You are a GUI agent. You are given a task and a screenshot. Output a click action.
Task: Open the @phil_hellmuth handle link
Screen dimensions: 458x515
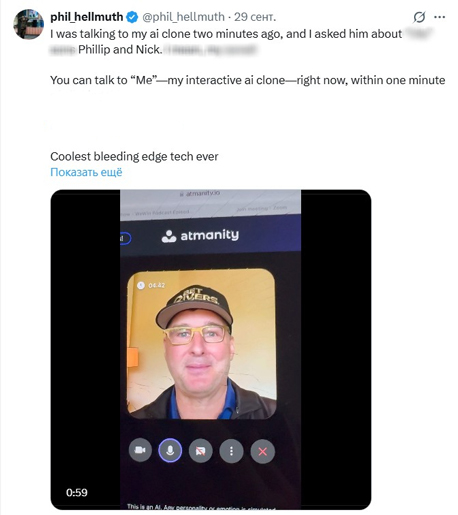(x=183, y=17)
